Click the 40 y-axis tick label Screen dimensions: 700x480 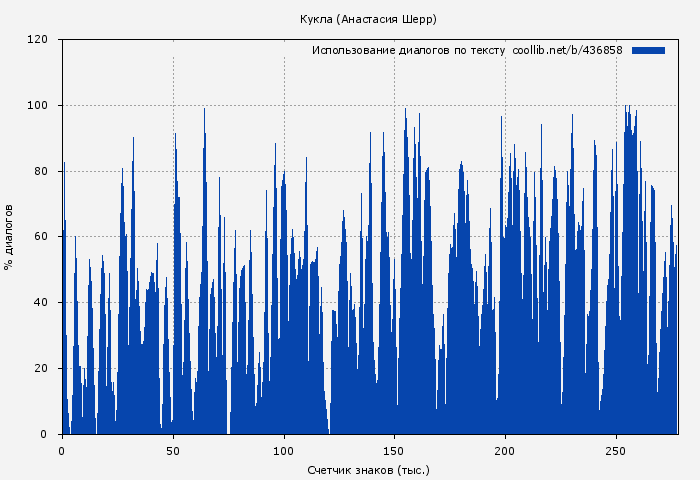pyautogui.click(x=41, y=302)
